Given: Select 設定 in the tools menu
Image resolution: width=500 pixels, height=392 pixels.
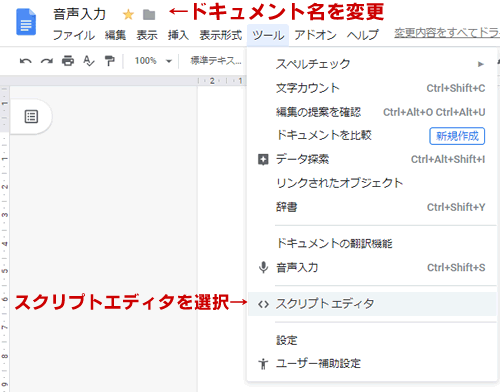Looking at the screenshot, I should tap(372, 340).
